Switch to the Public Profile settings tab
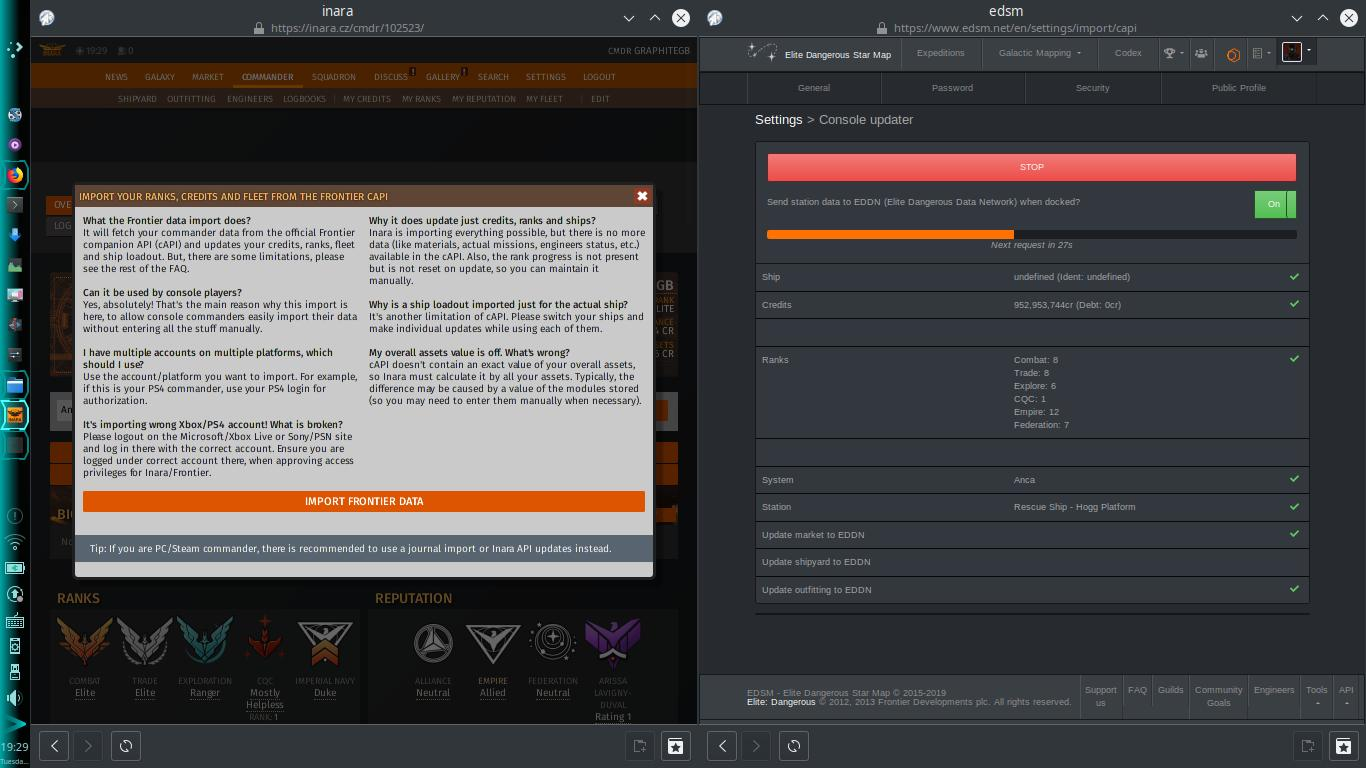This screenshot has height=768, width=1366. pyautogui.click(x=1239, y=88)
